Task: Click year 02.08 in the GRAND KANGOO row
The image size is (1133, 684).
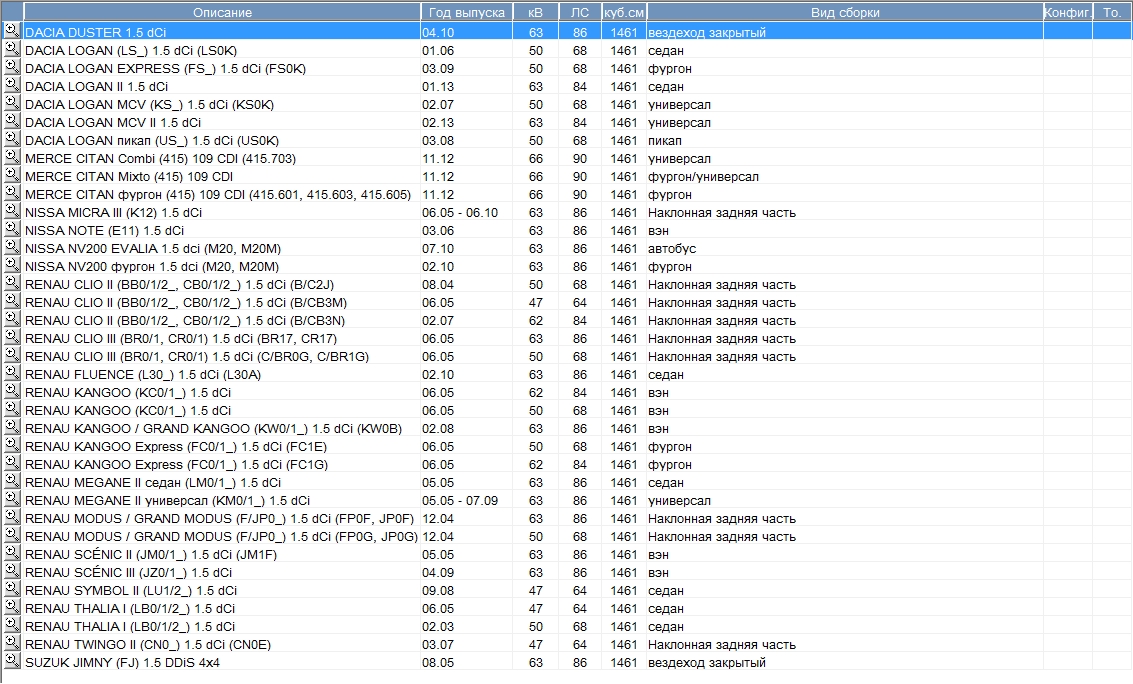Action: [x=438, y=428]
